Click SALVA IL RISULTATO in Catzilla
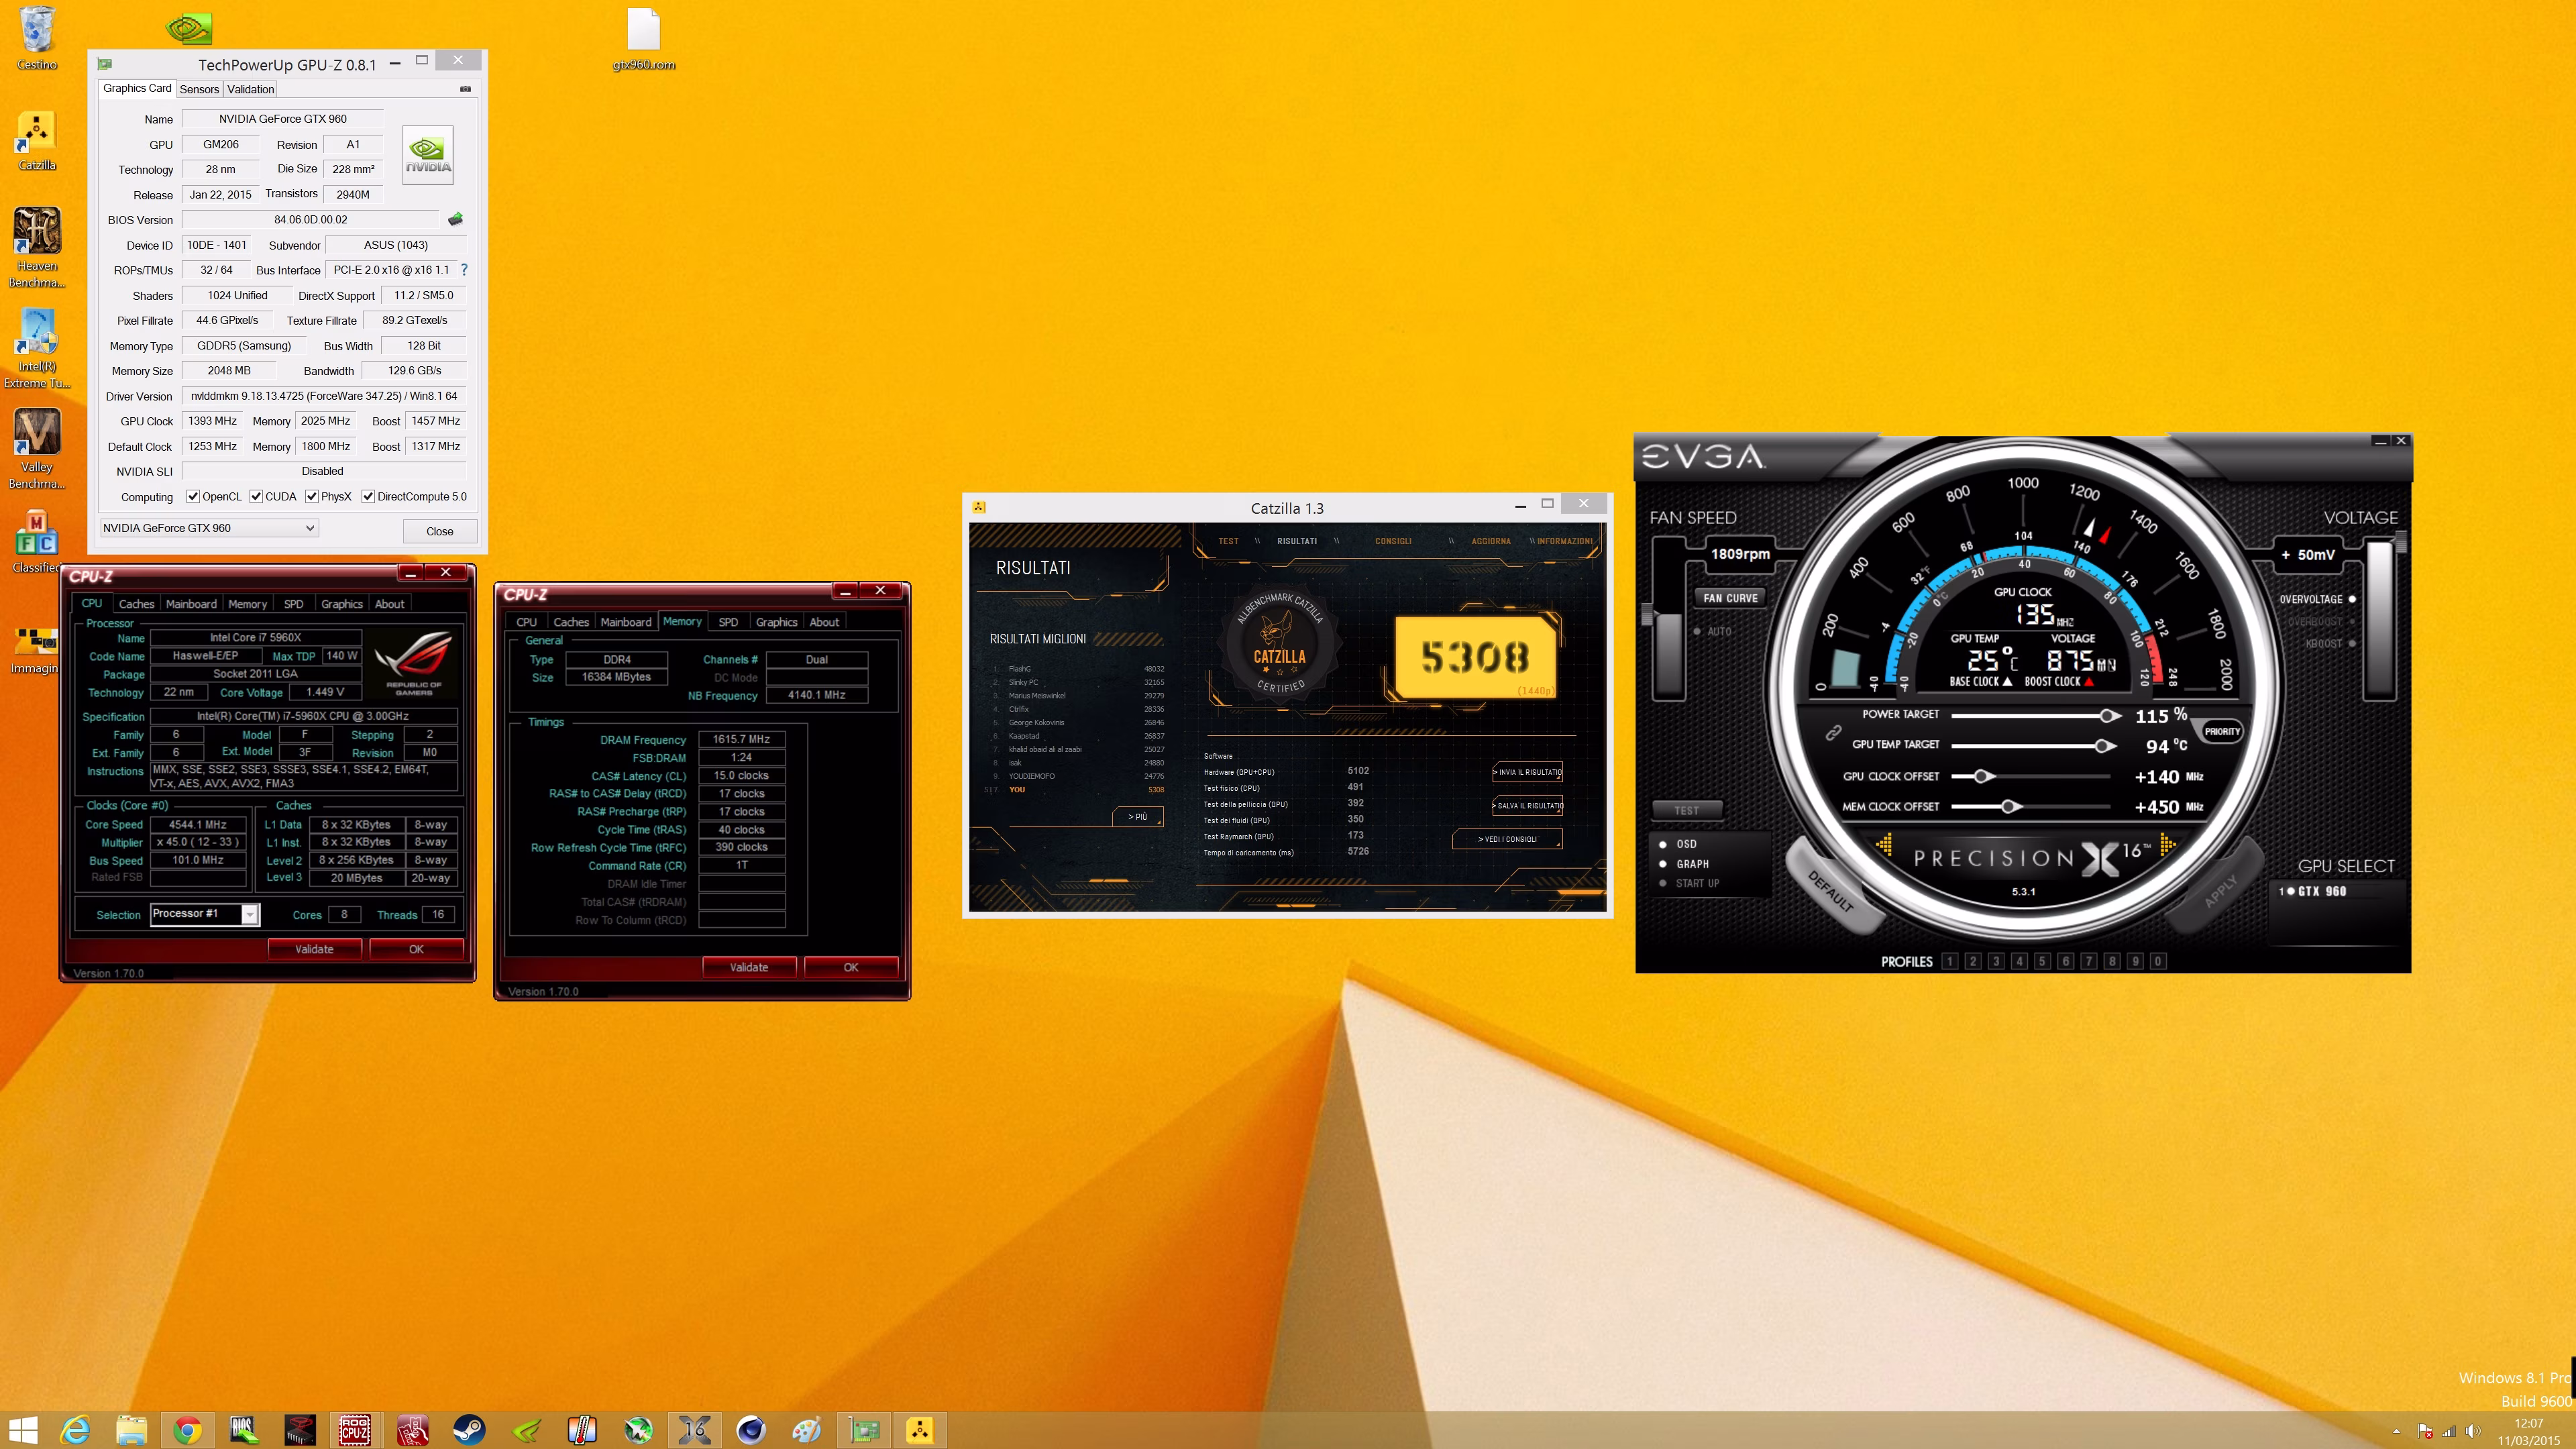This screenshot has width=2576, height=1449. (x=1527, y=806)
